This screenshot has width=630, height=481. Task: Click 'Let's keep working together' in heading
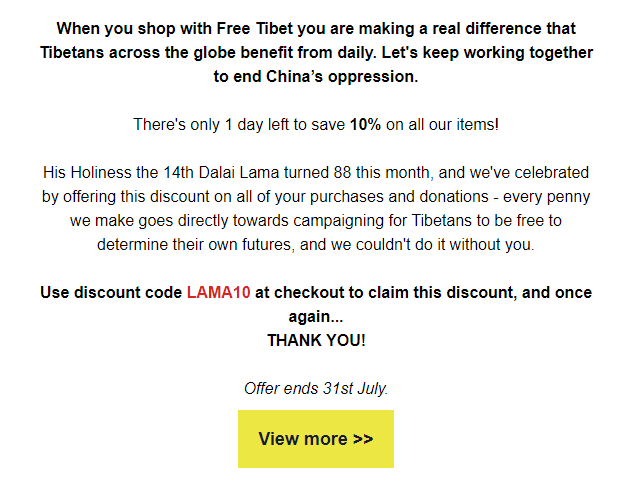(490, 52)
